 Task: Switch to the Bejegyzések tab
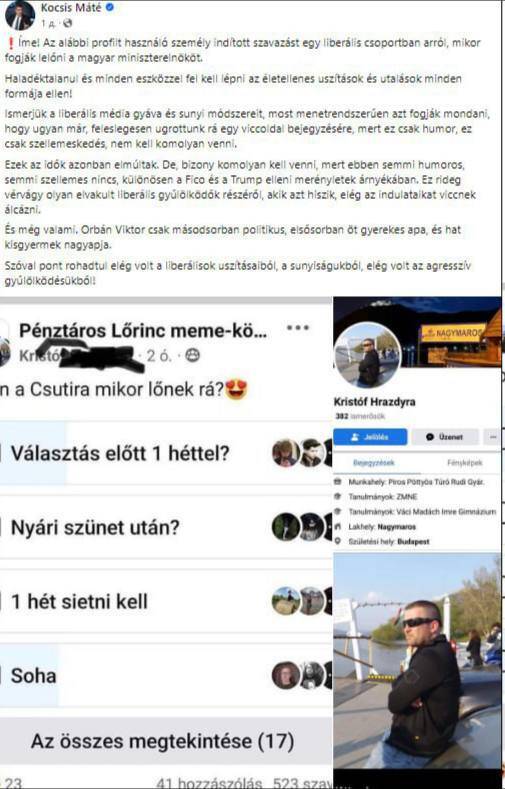[374, 462]
